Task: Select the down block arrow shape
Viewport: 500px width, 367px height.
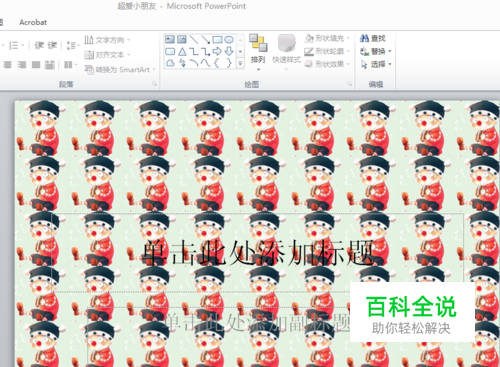Action: [229, 51]
